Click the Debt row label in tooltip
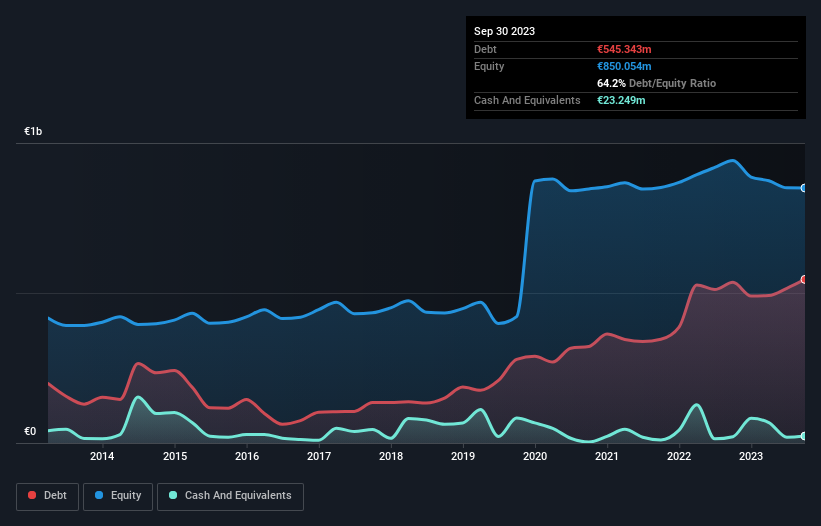 (485, 49)
